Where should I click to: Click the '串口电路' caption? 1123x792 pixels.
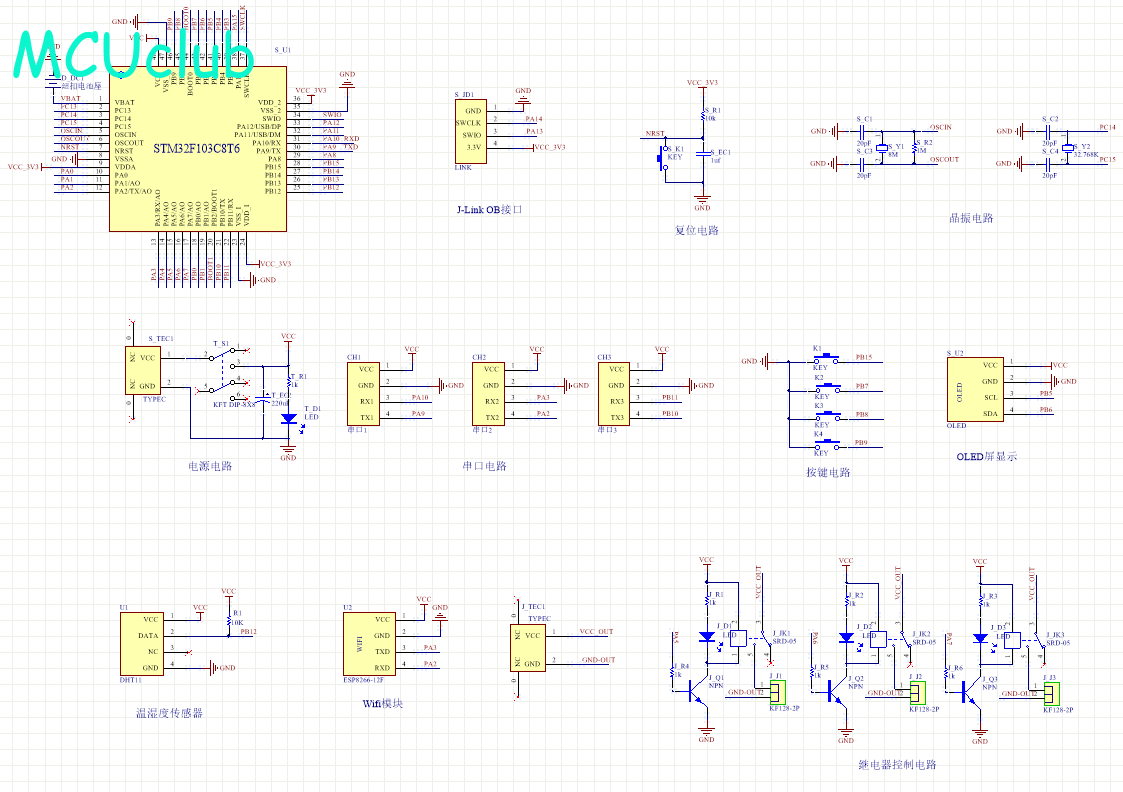[x=484, y=466]
